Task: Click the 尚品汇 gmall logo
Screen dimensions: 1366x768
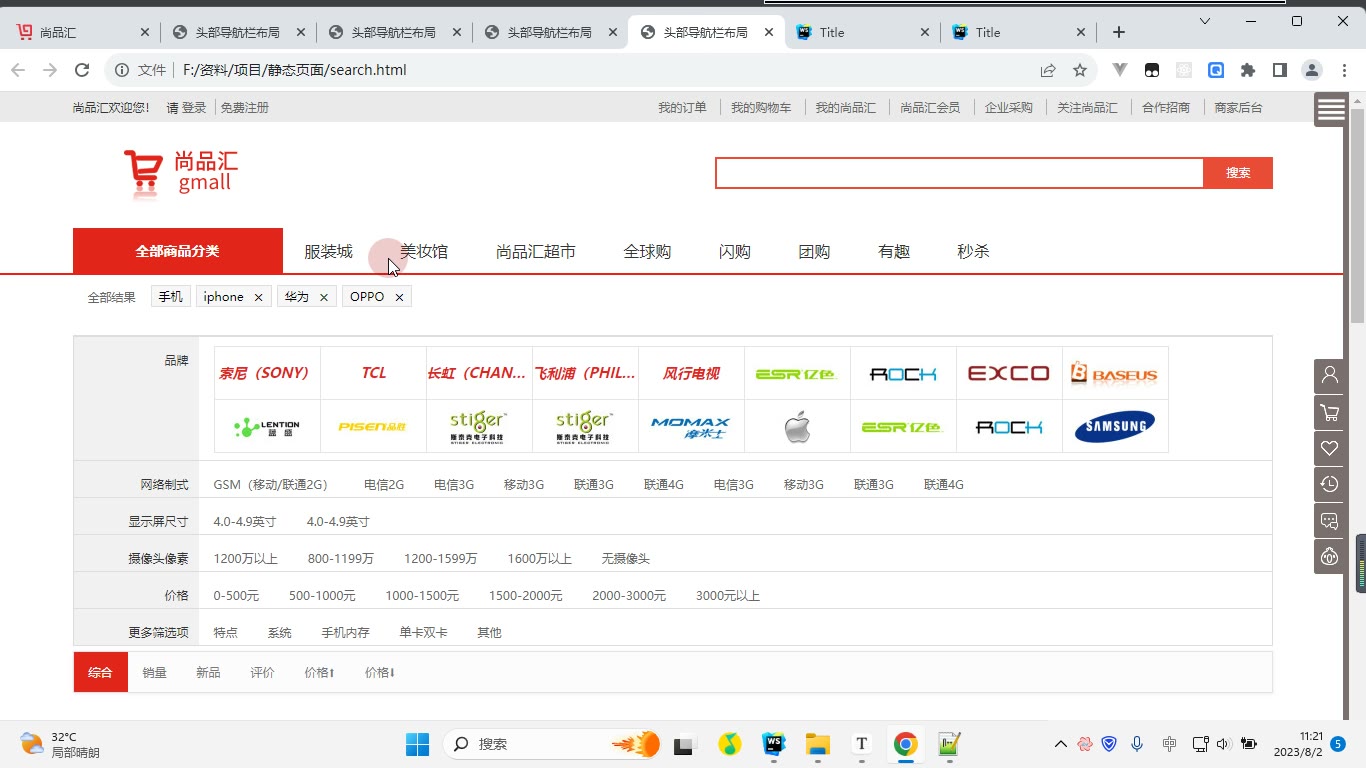Action: coord(181,173)
